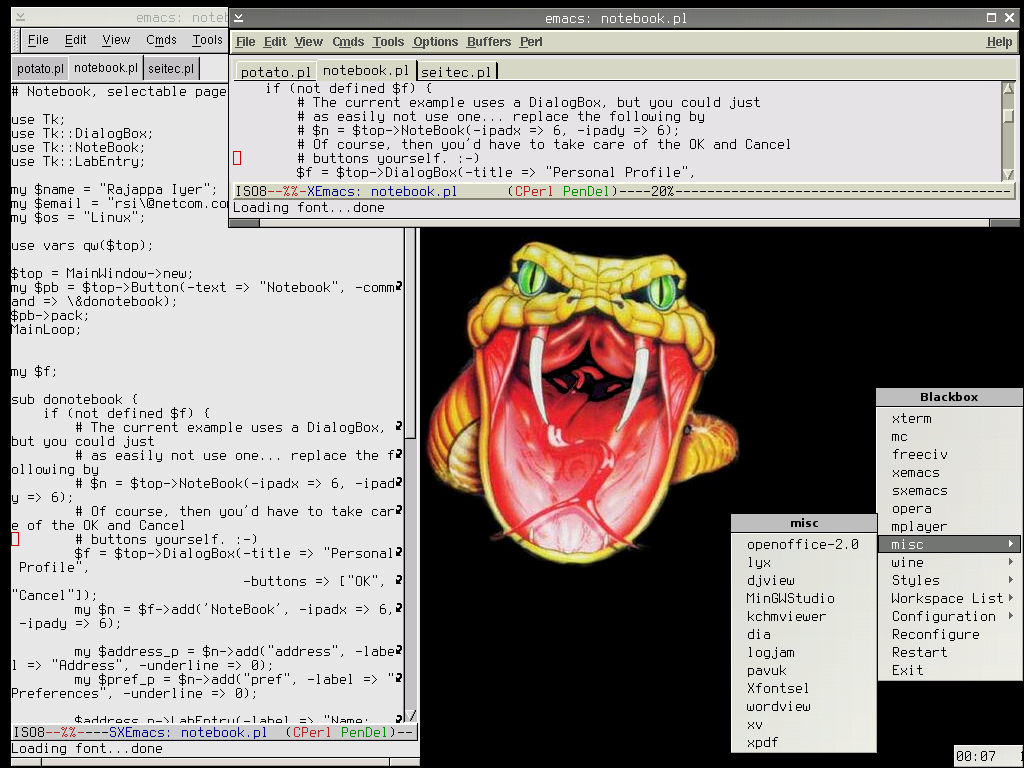Open View menu in the background SXEmacs window
The image size is (1024, 768).
pos(116,40)
